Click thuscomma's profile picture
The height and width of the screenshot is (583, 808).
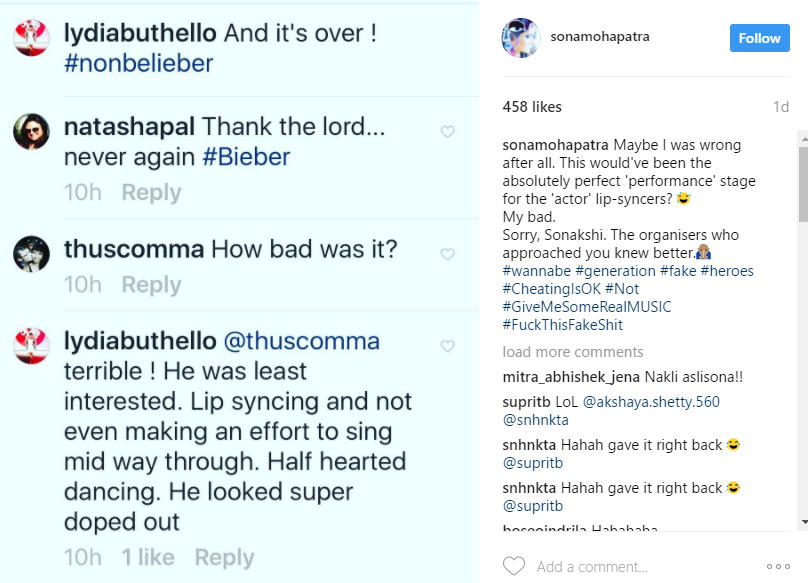pos(31,253)
